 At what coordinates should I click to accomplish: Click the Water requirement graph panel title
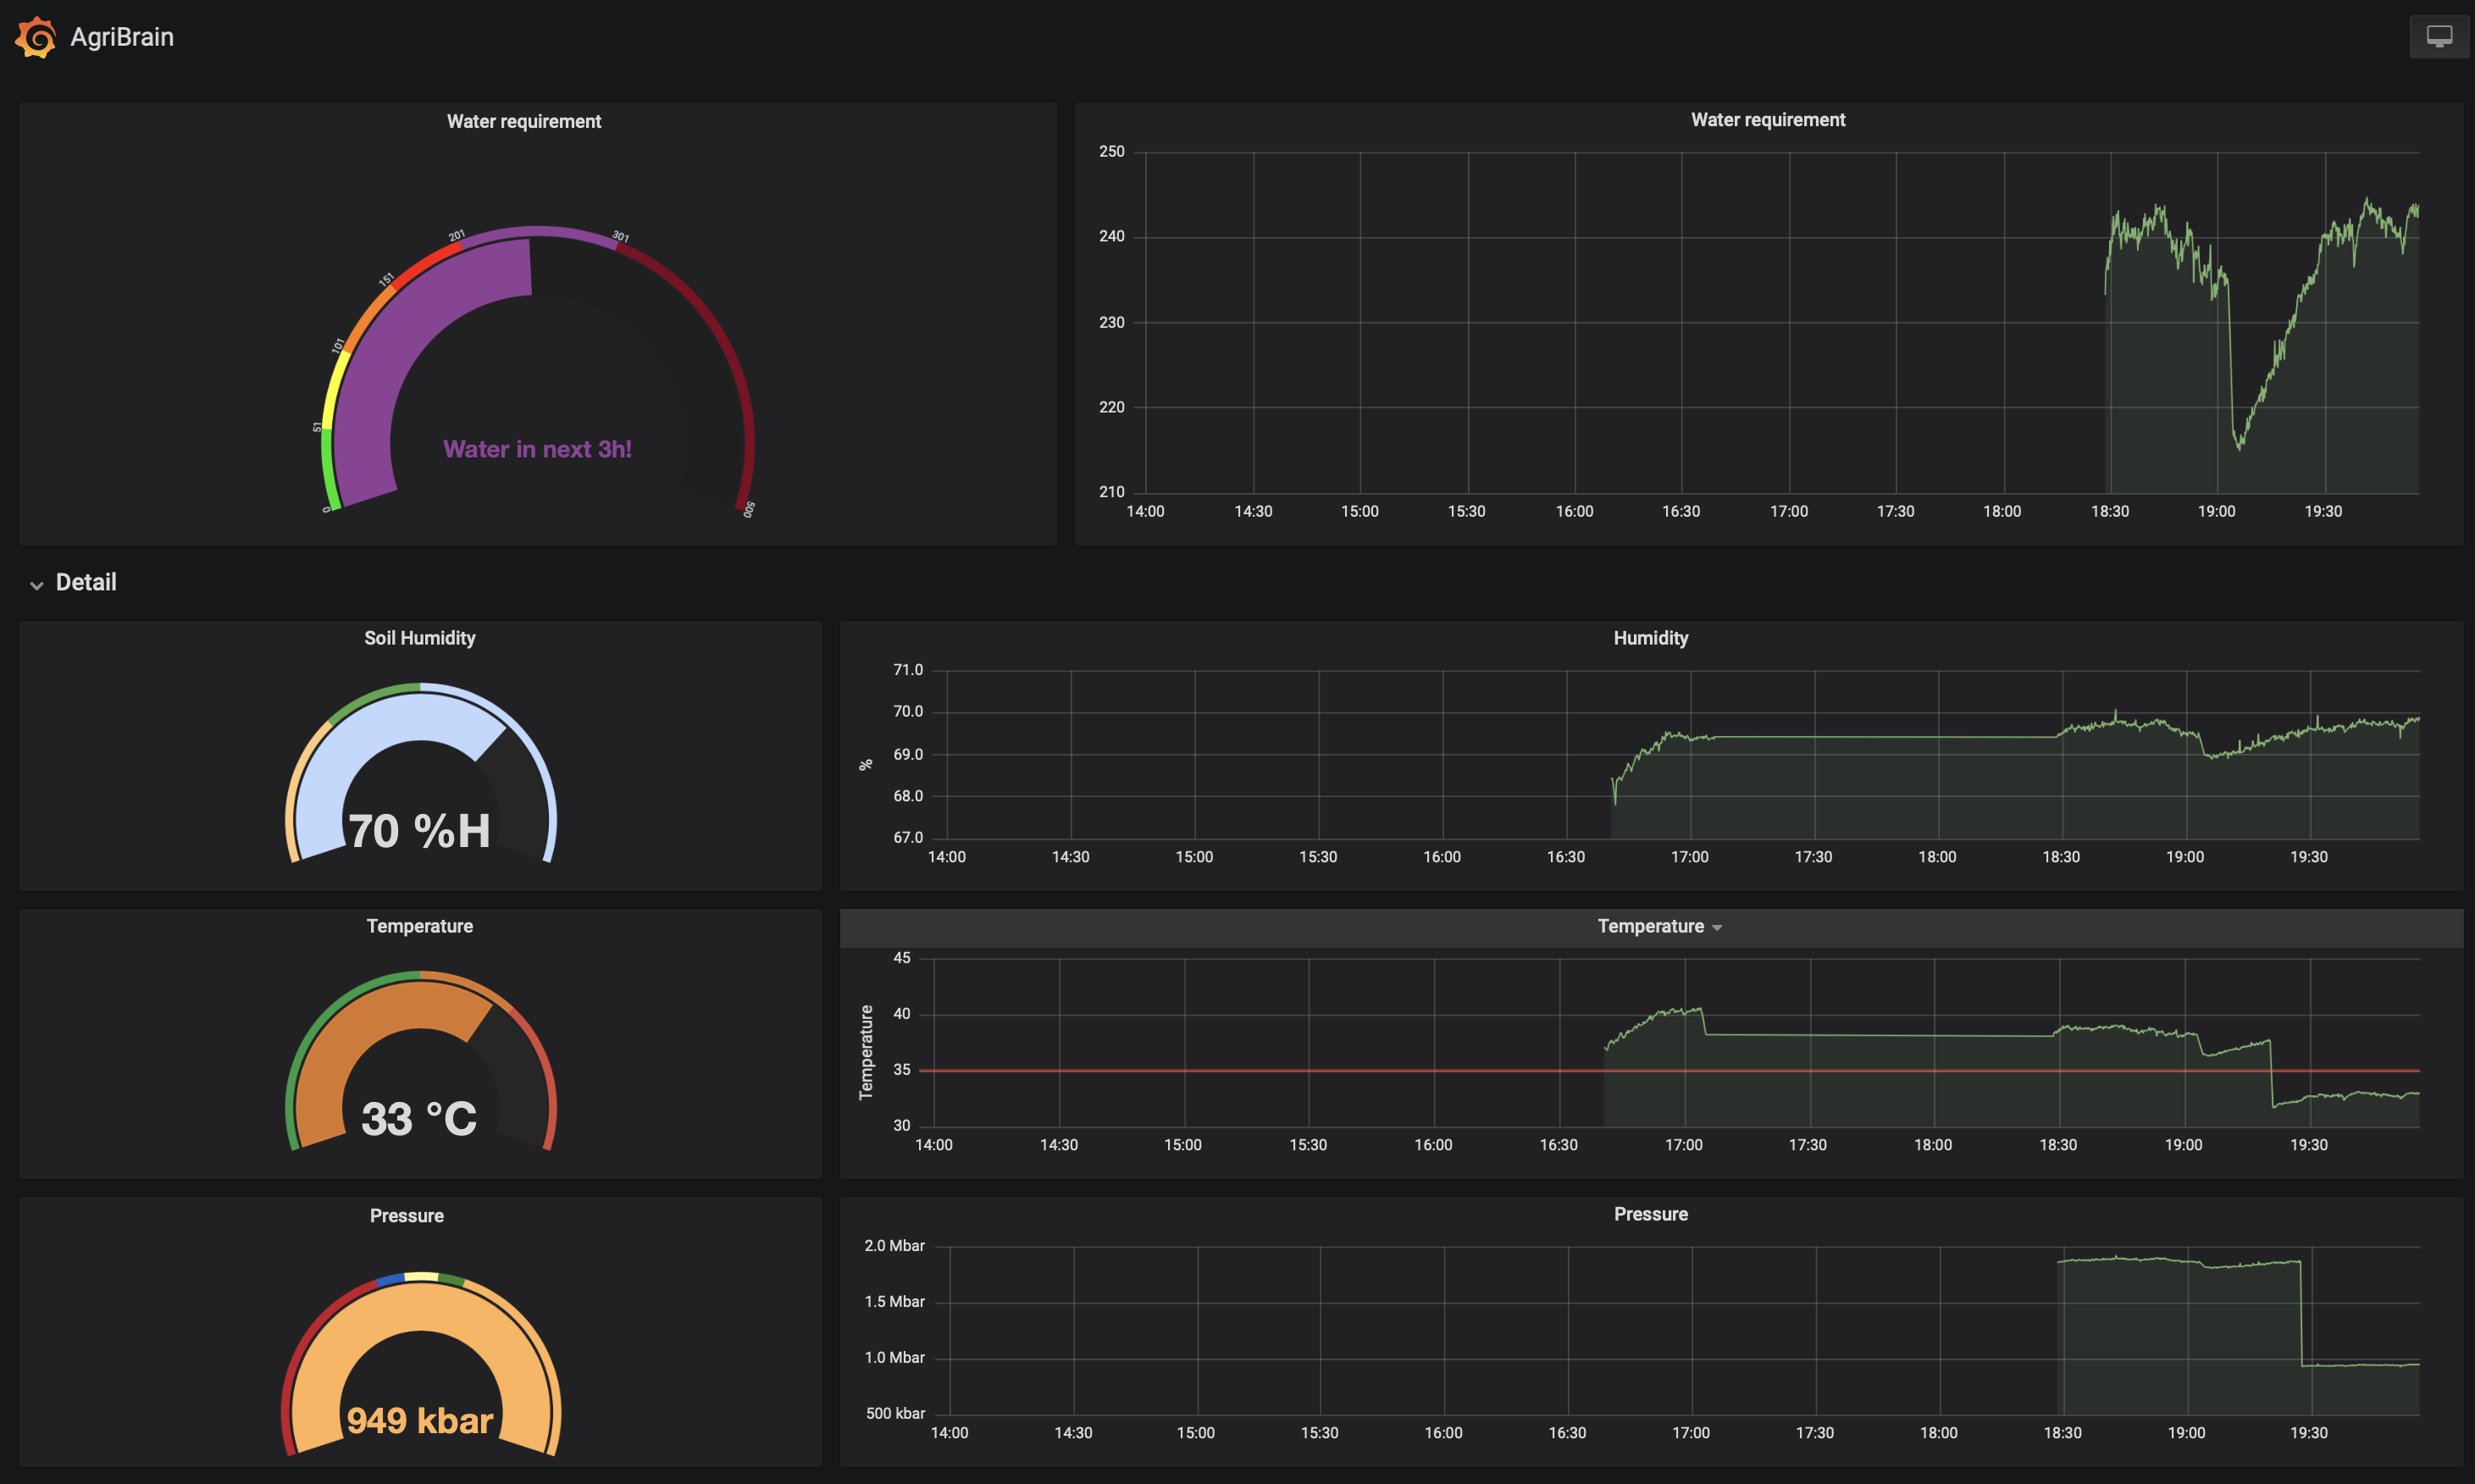pos(1767,120)
